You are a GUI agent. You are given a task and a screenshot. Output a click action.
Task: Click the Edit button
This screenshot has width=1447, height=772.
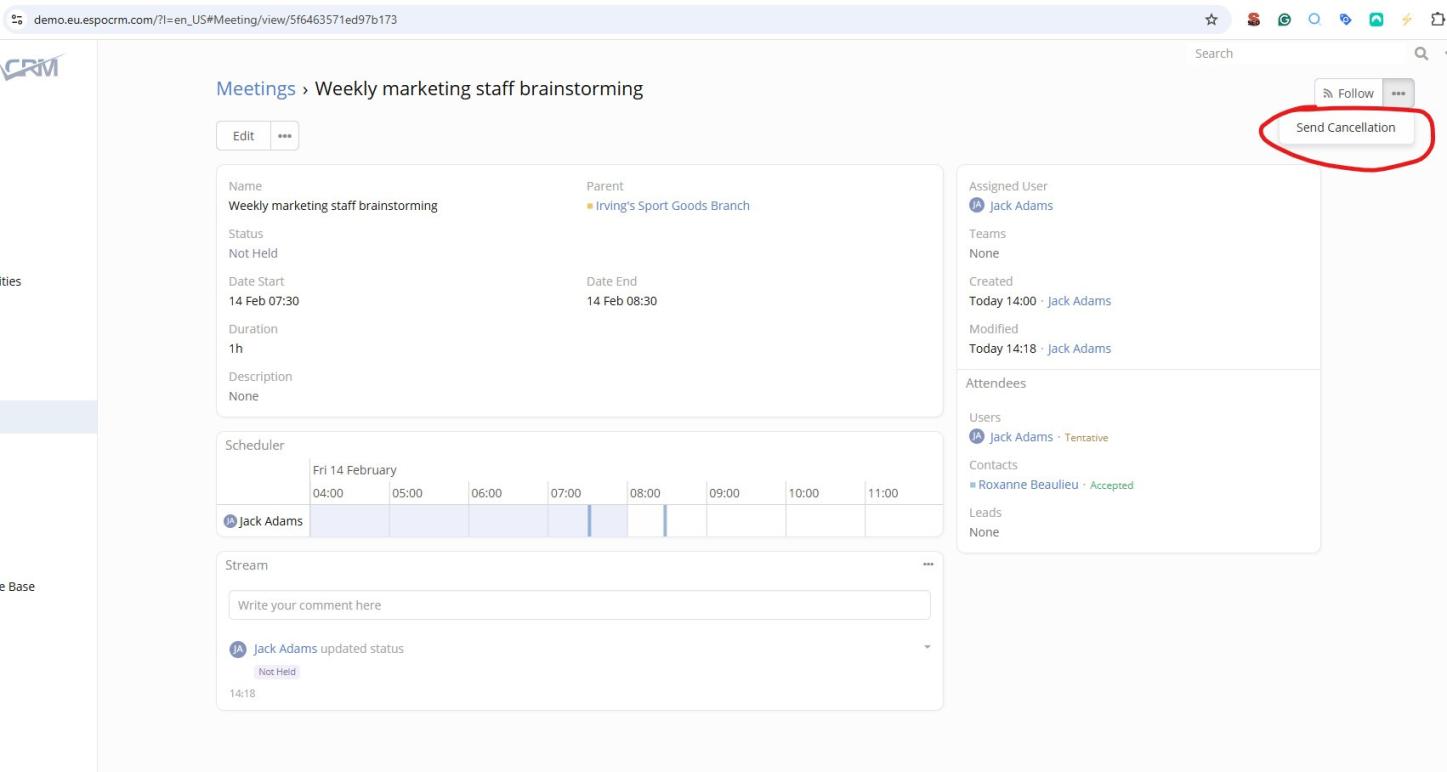(243, 136)
